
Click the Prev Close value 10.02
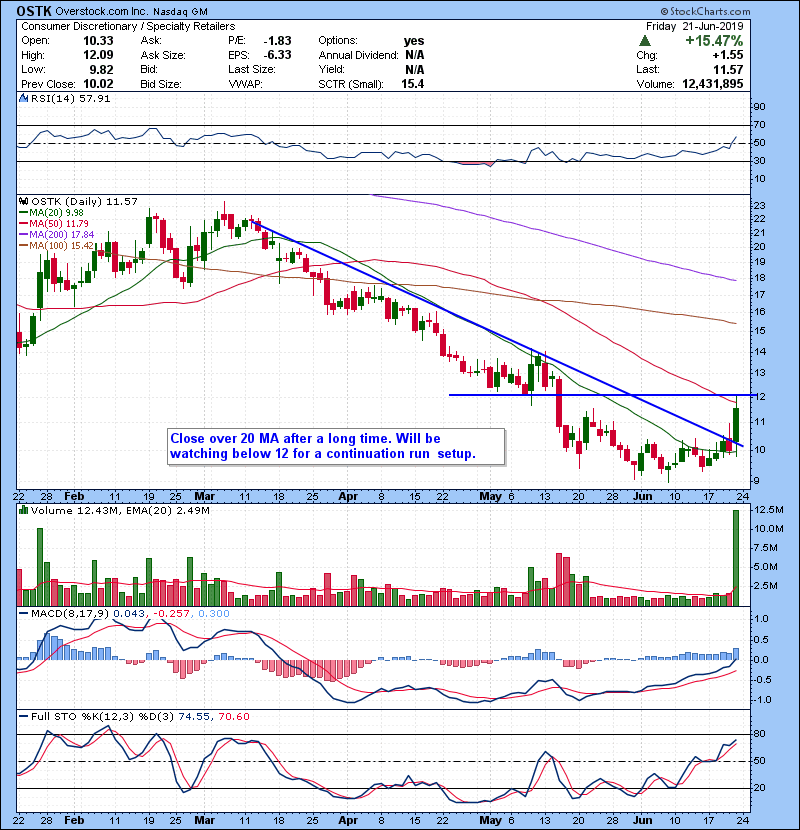point(98,84)
